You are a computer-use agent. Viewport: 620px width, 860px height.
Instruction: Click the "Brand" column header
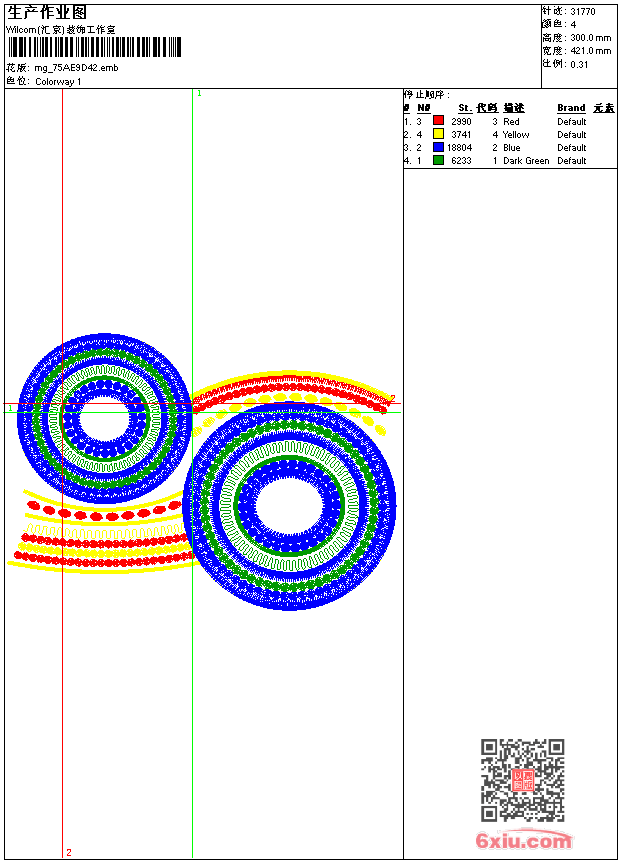571,108
